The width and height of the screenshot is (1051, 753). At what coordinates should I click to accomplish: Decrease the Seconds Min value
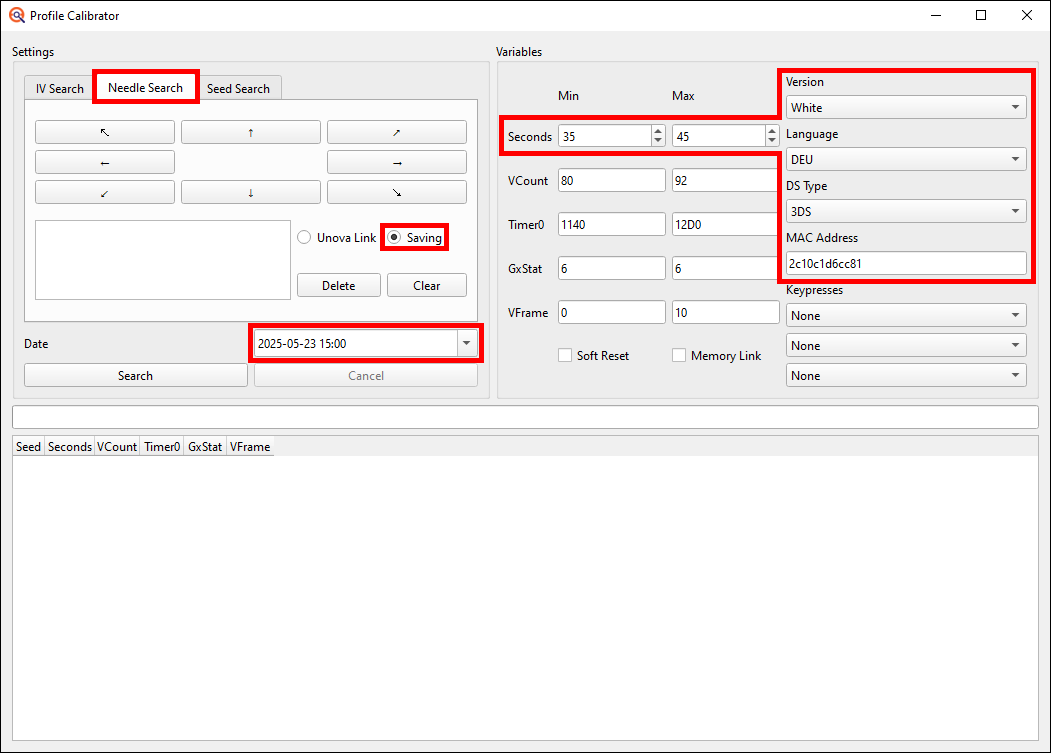coord(658,141)
